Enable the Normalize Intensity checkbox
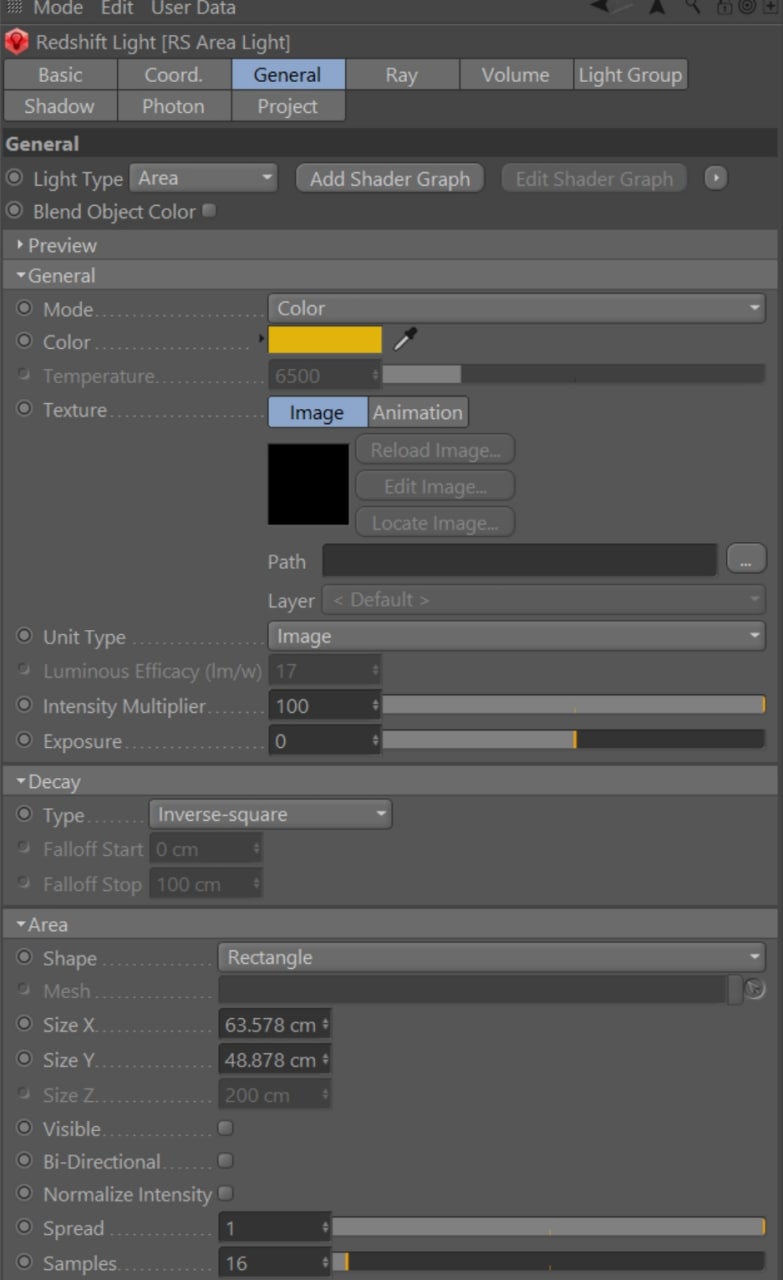This screenshot has width=783, height=1280. [226, 1193]
